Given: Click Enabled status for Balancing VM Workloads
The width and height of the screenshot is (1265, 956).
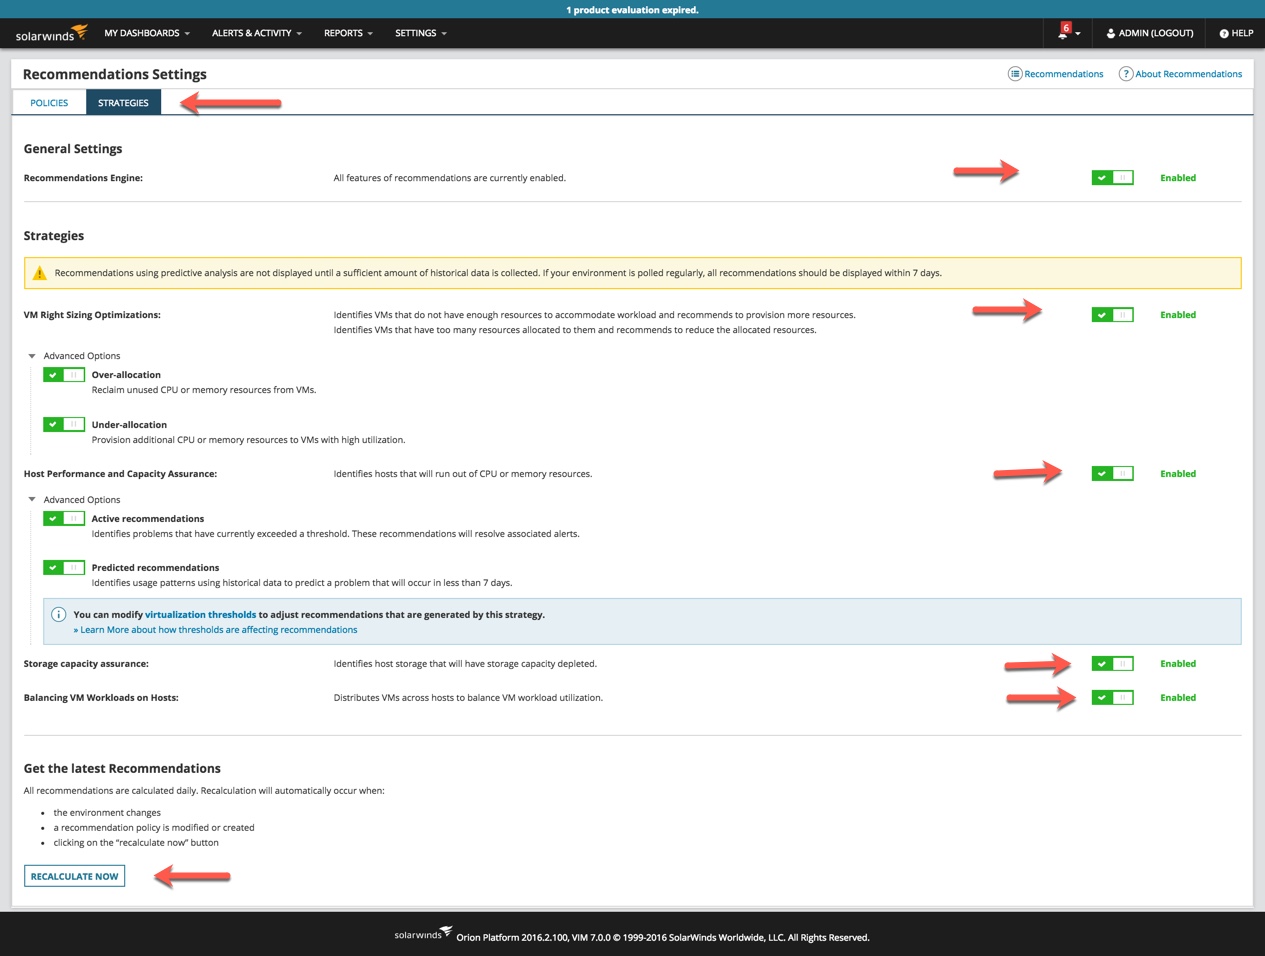Looking at the screenshot, I should (1178, 698).
